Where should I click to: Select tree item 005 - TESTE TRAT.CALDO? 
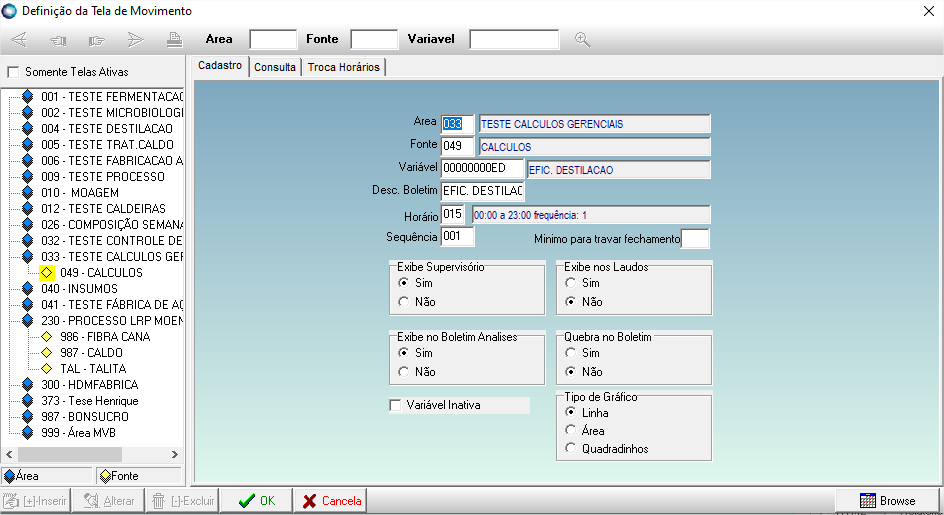pyautogui.click(x=107, y=145)
